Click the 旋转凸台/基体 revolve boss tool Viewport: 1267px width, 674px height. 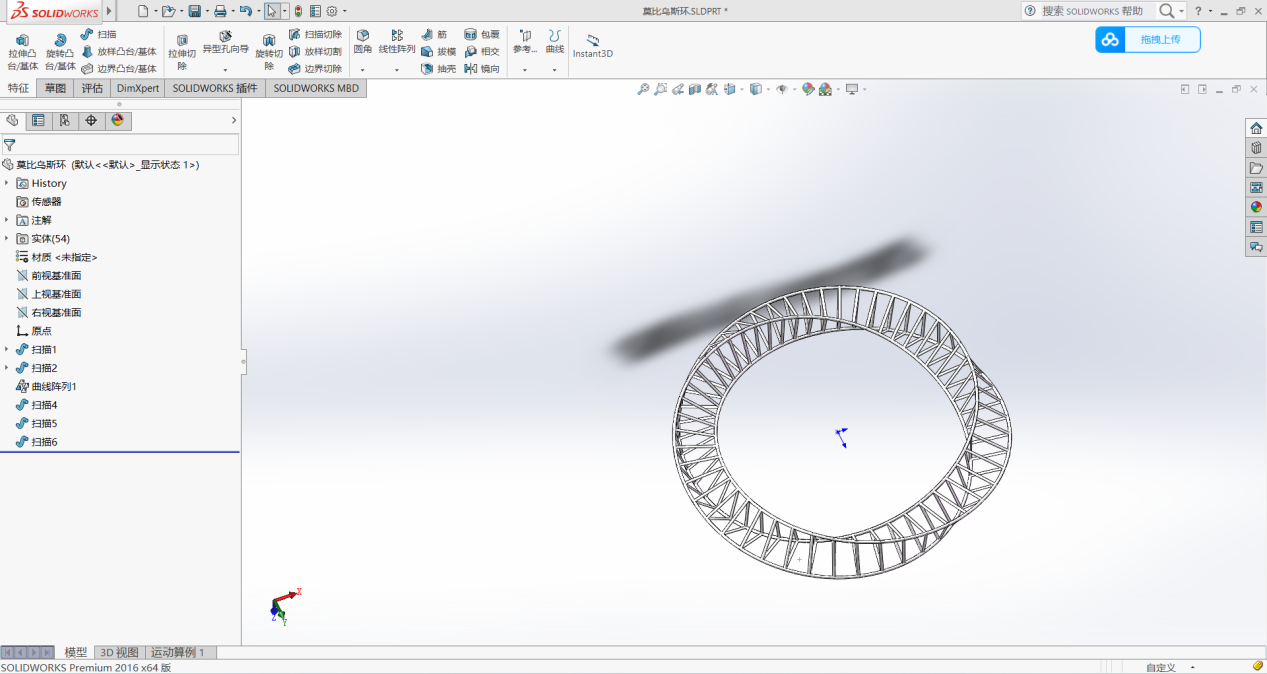point(60,52)
